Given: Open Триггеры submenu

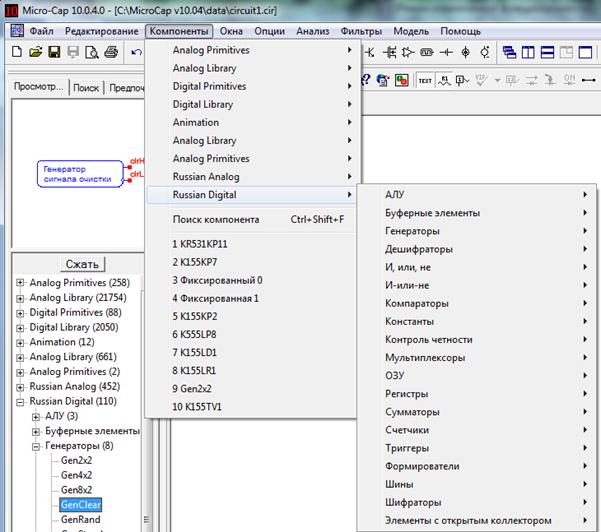Looking at the screenshot, I should [x=476, y=448].
